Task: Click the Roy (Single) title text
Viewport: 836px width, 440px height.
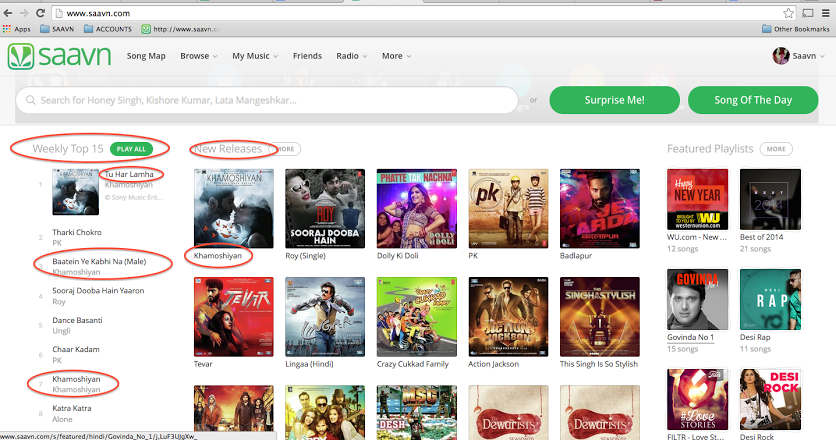Action: (306, 255)
